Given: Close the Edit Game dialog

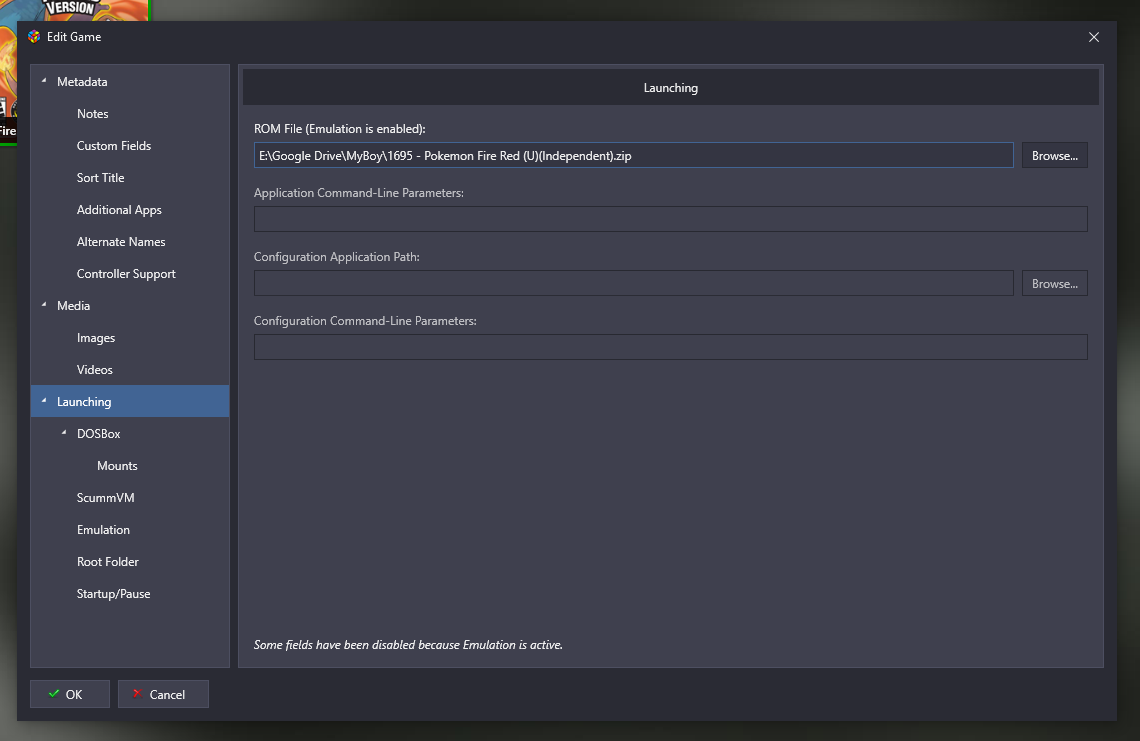Looking at the screenshot, I should click(1093, 37).
